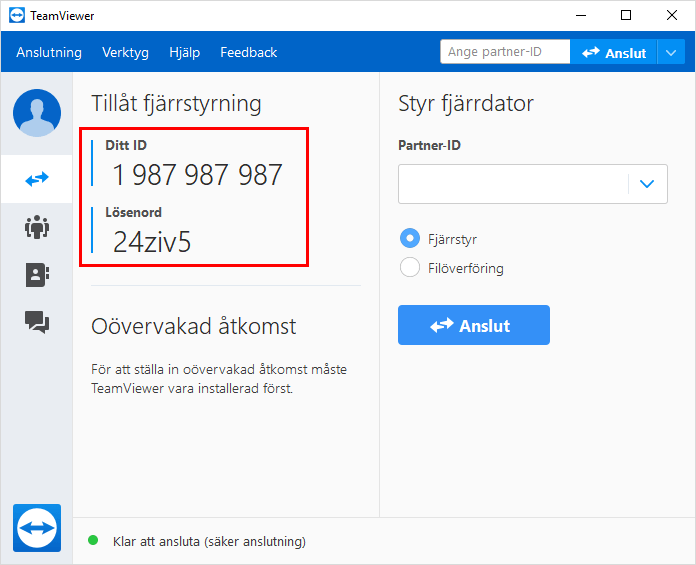Click the large Anslut button
This screenshot has width=696, height=565.
(x=474, y=325)
